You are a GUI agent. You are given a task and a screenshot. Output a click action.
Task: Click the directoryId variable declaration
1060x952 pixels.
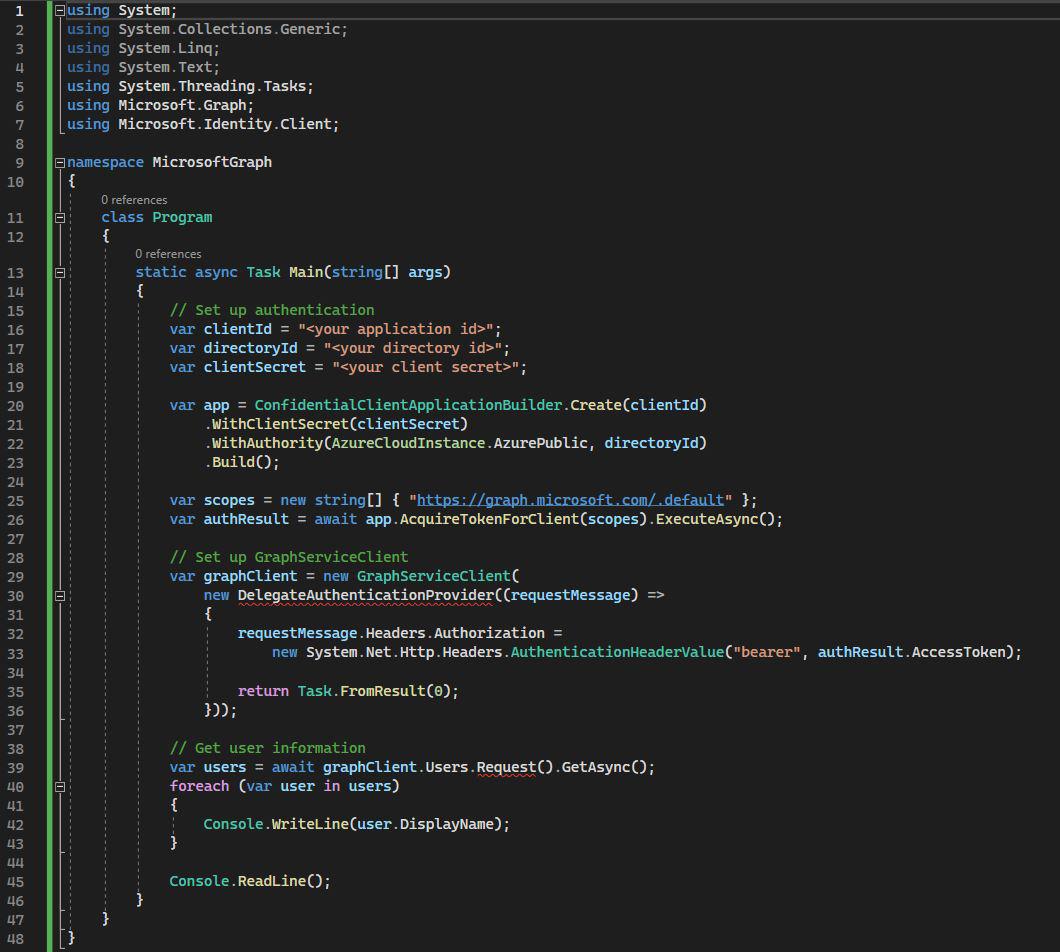(250, 348)
